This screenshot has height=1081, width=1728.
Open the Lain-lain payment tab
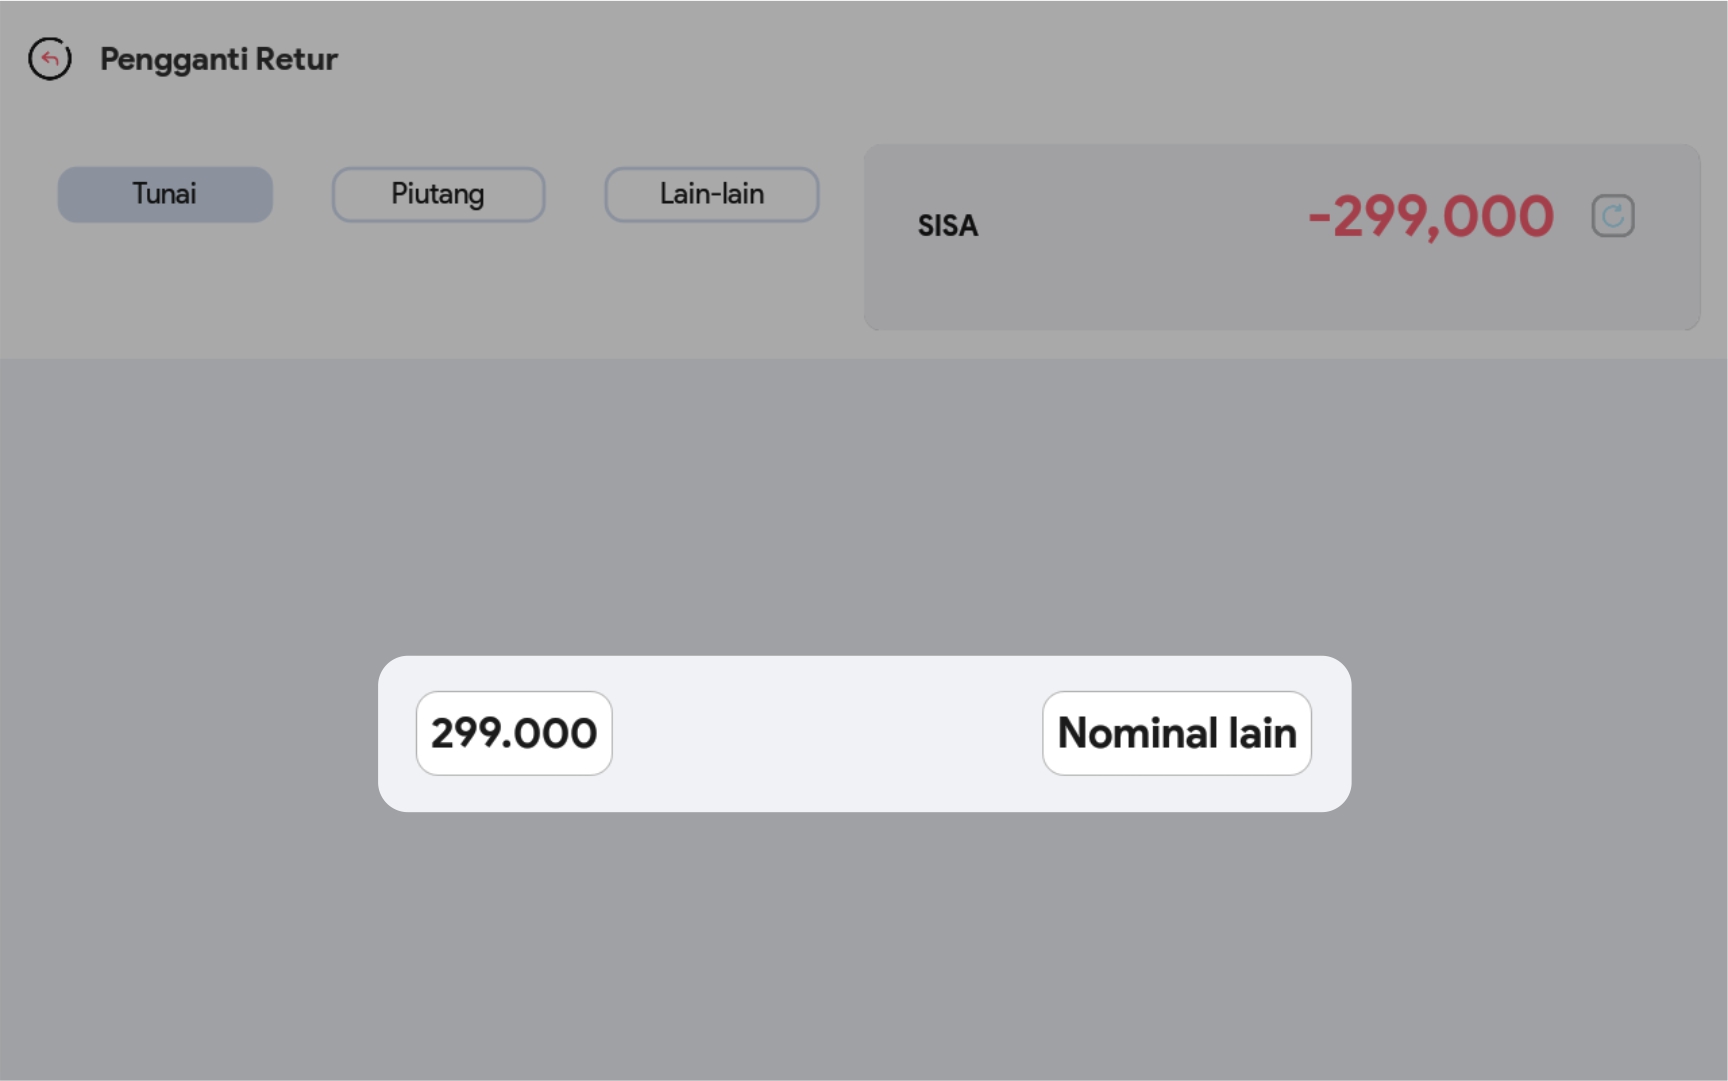click(x=711, y=194)
